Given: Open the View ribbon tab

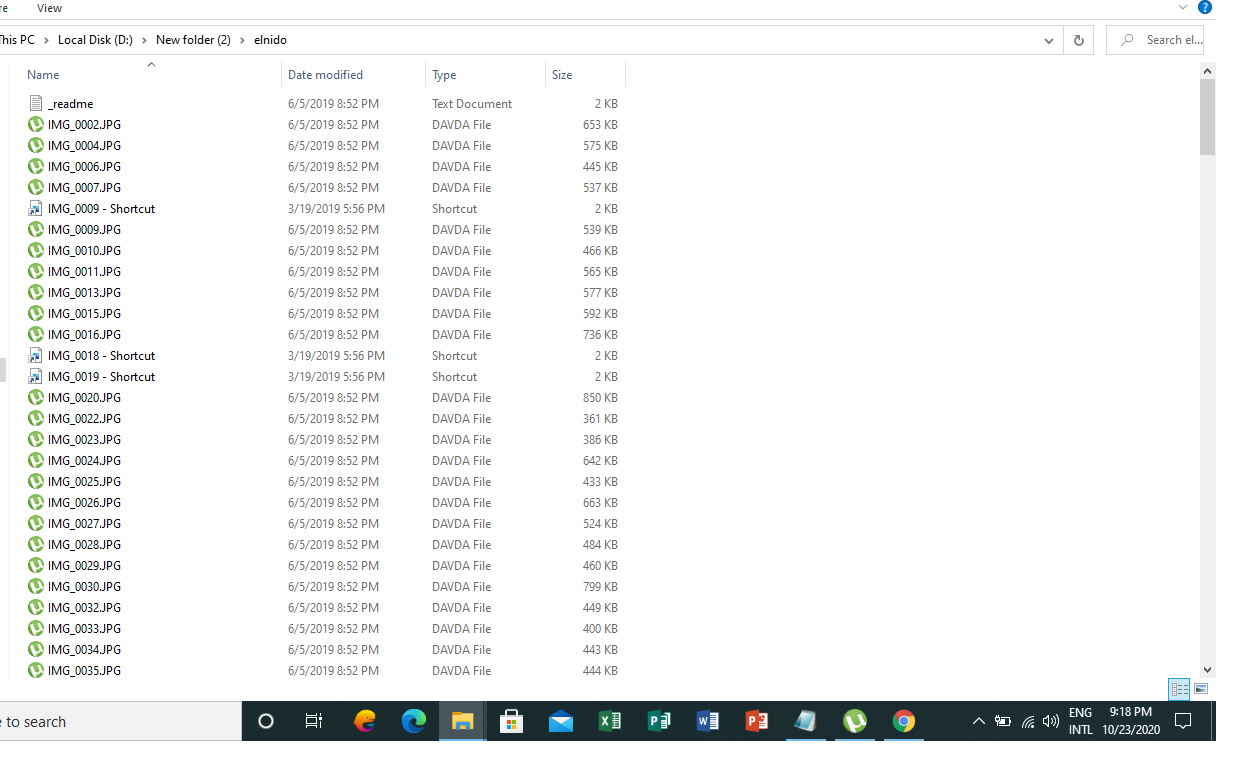Looking at the screenshot, I should tap(49, 8).
